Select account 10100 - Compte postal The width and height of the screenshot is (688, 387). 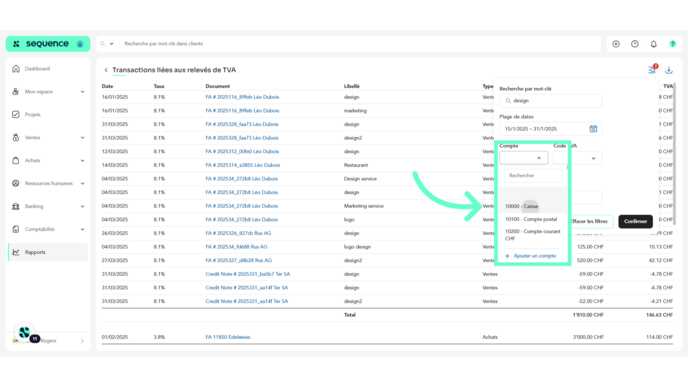click(x=532, y=219)
